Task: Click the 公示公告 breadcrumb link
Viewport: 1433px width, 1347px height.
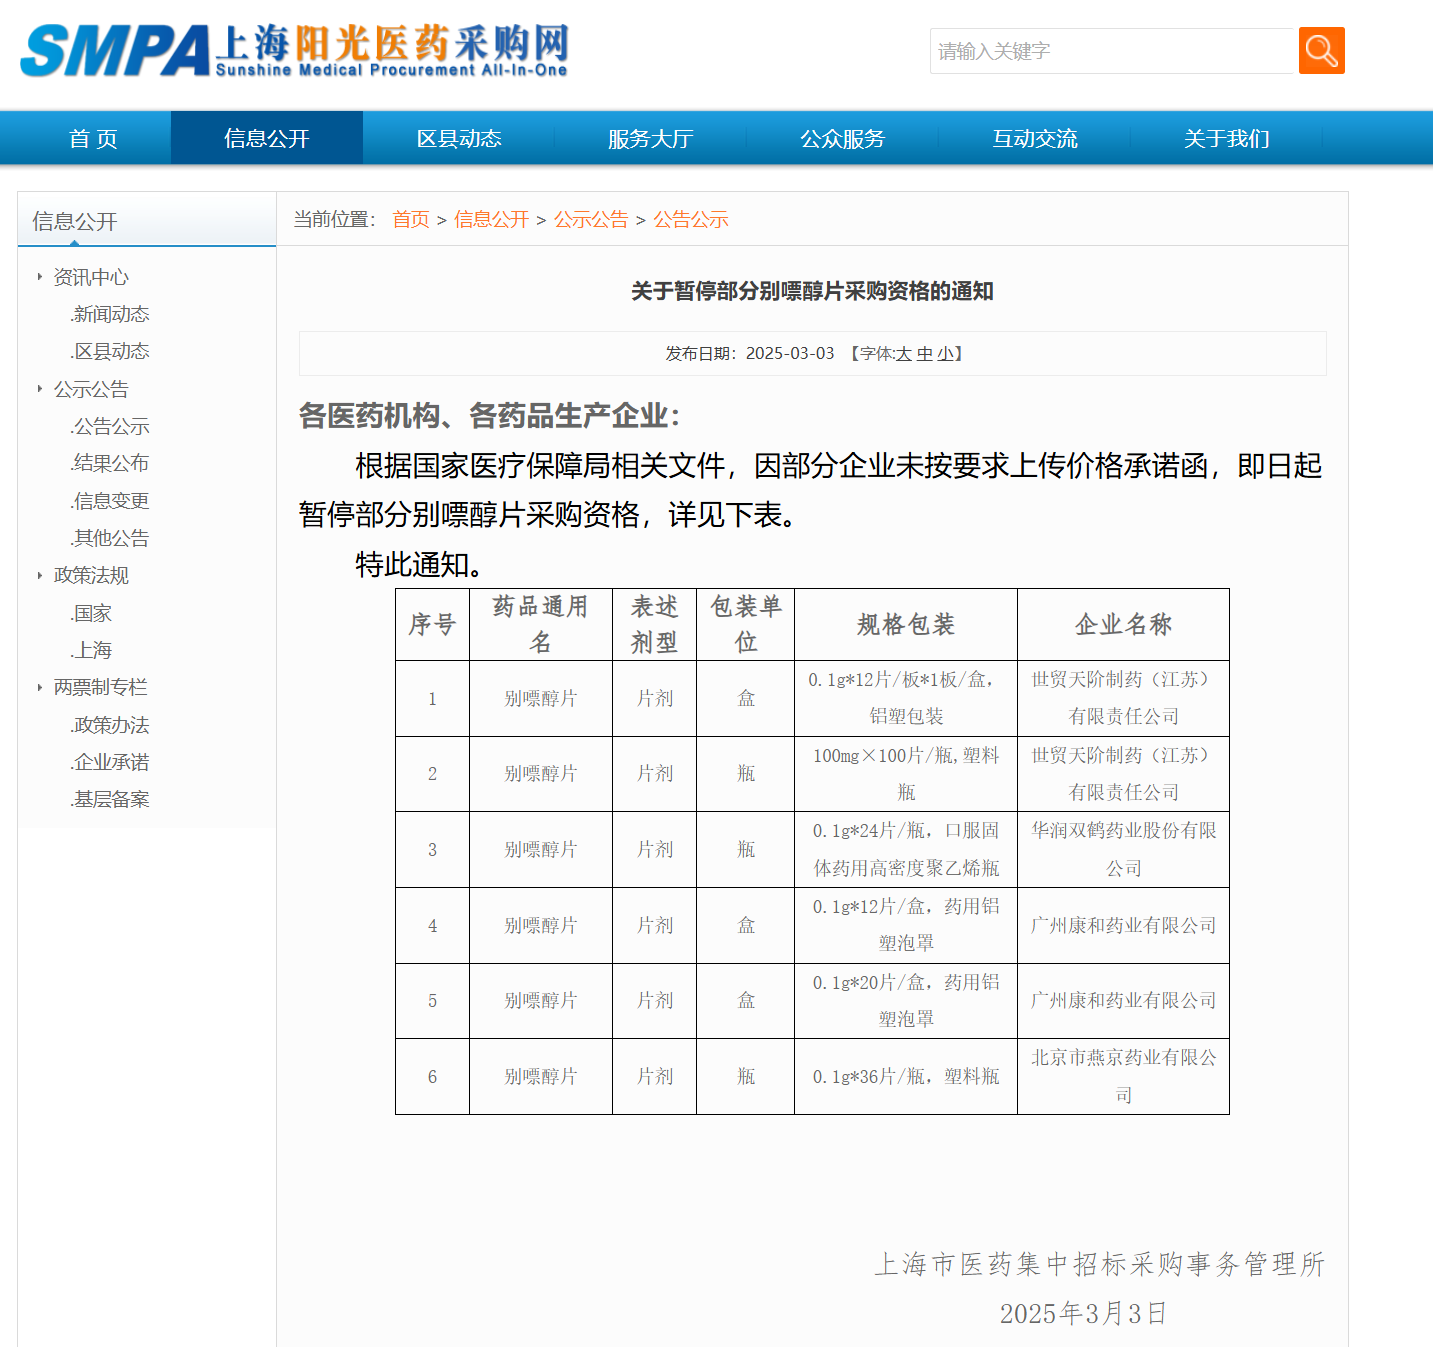Action: [591, 220]
